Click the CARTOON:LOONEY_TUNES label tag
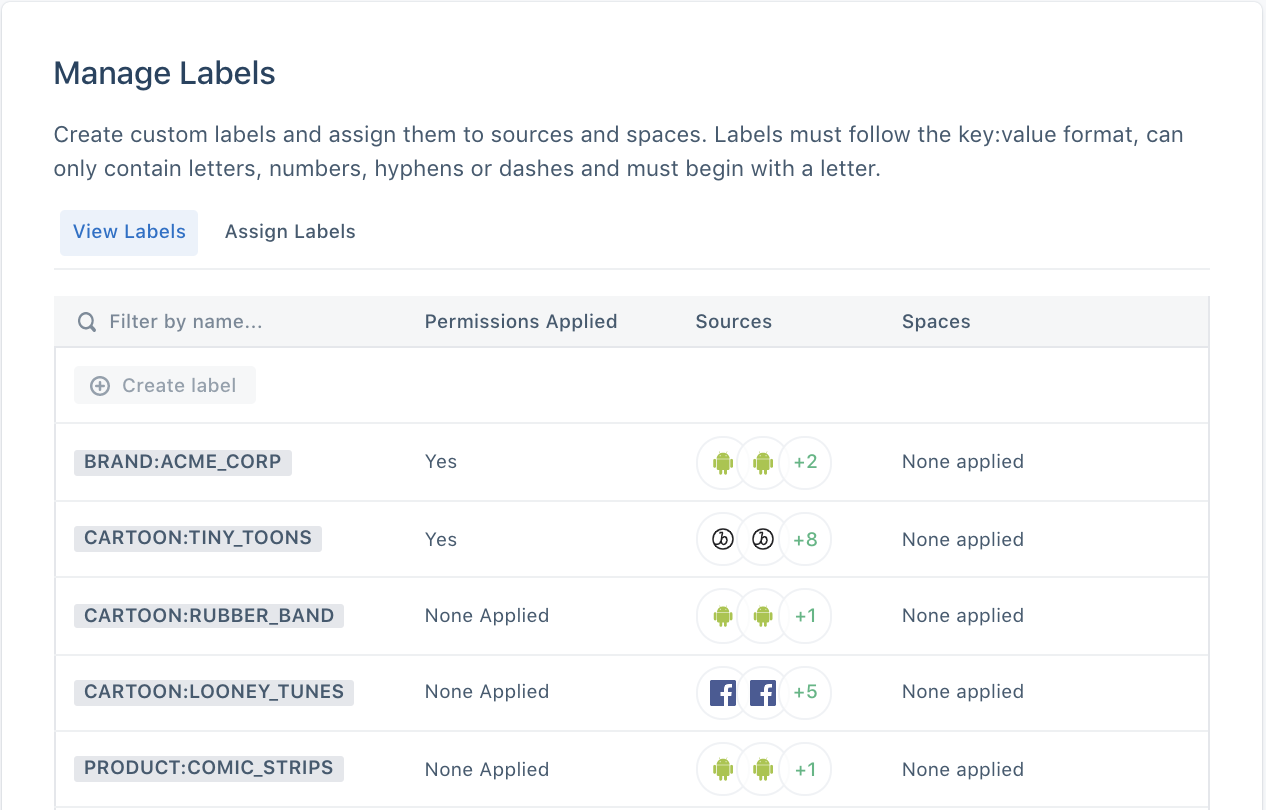The image size is (1266, 810). pos(214,692)
